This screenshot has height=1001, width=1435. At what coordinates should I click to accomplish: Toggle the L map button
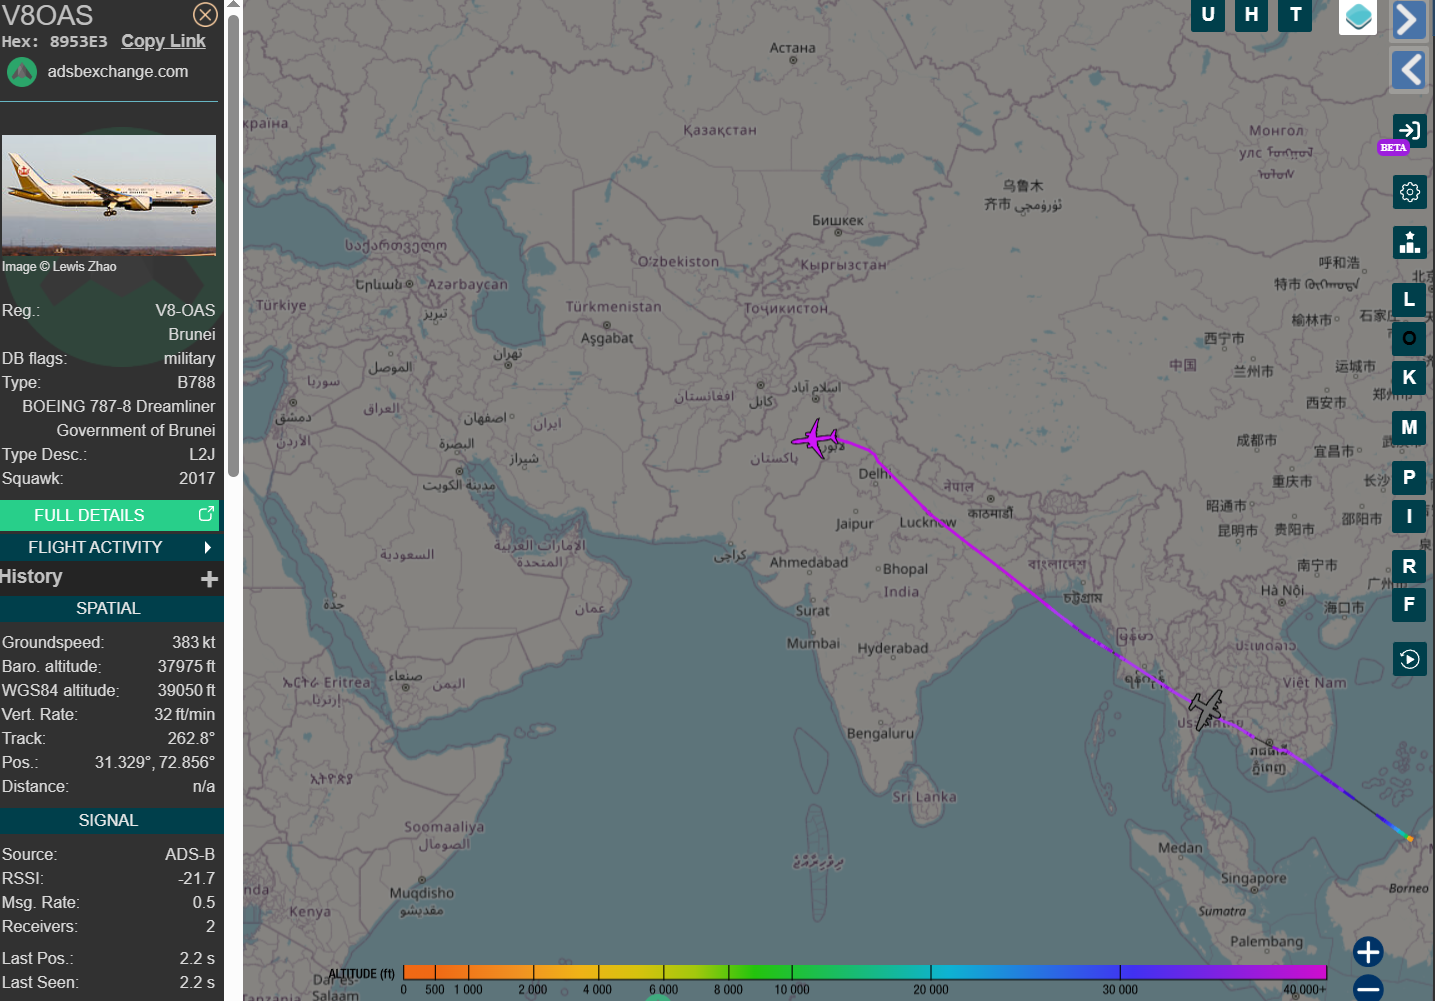click(x=1409, y=299)
